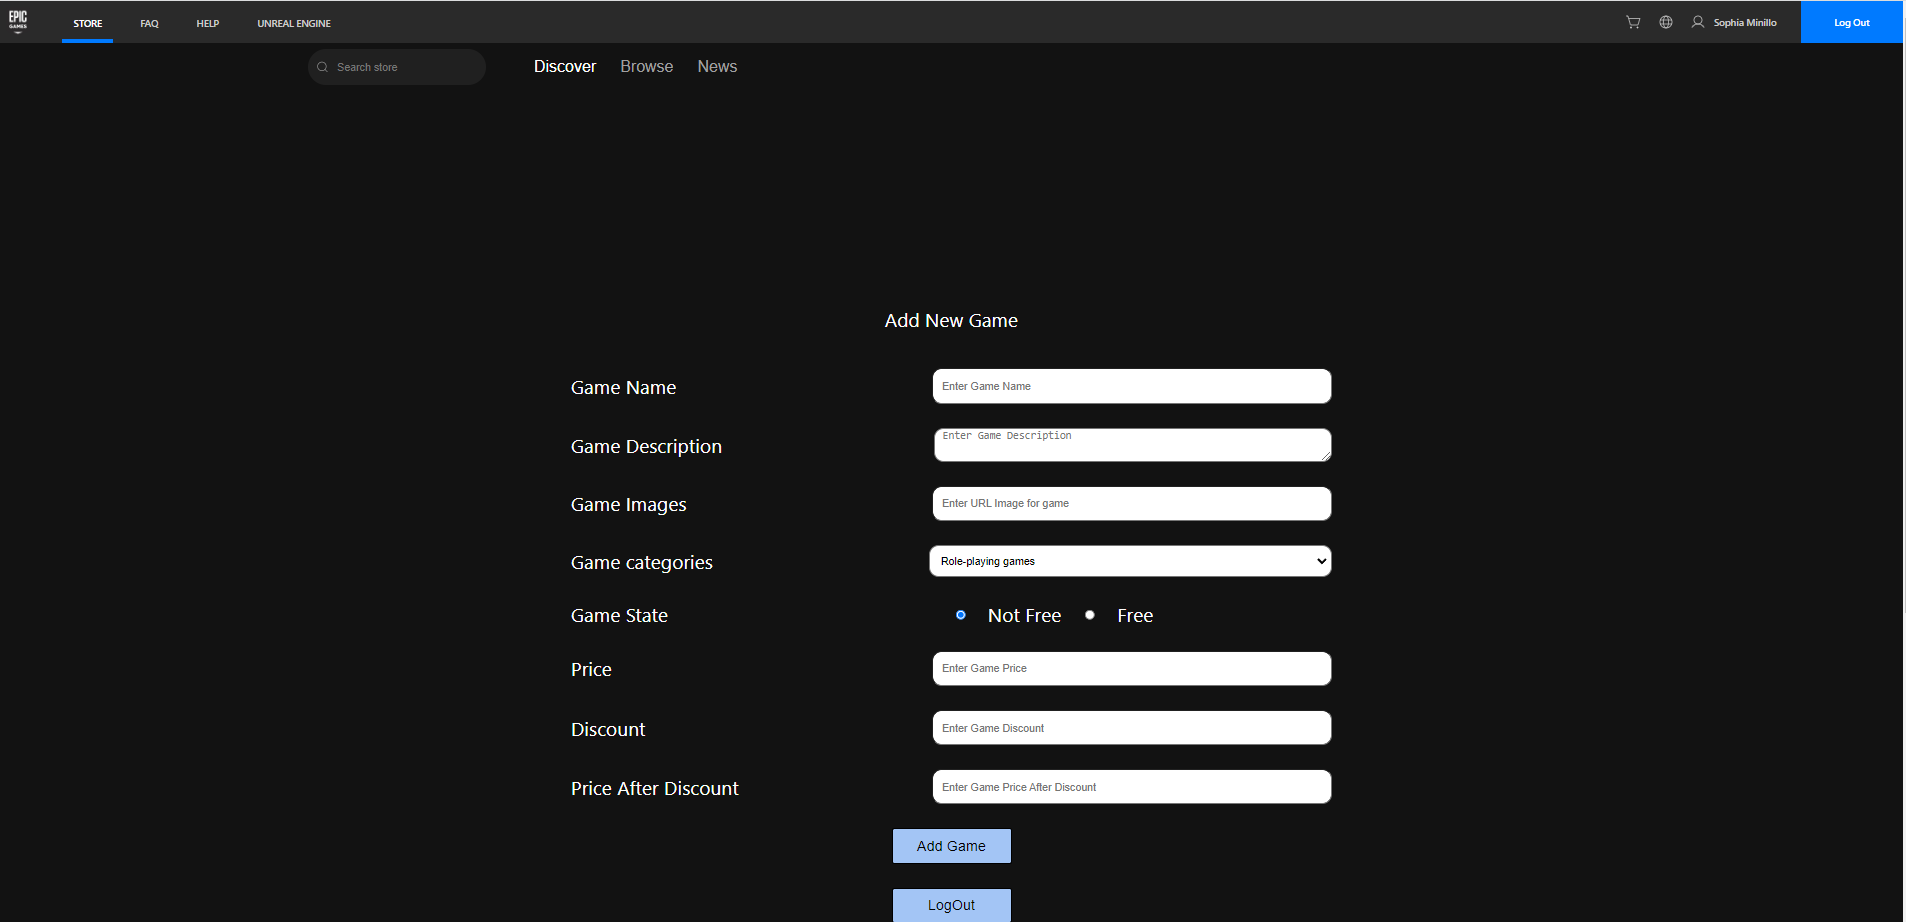The image size is (1906, 922).
Task: Switch to the Browse tab
Action: (647, 66)
